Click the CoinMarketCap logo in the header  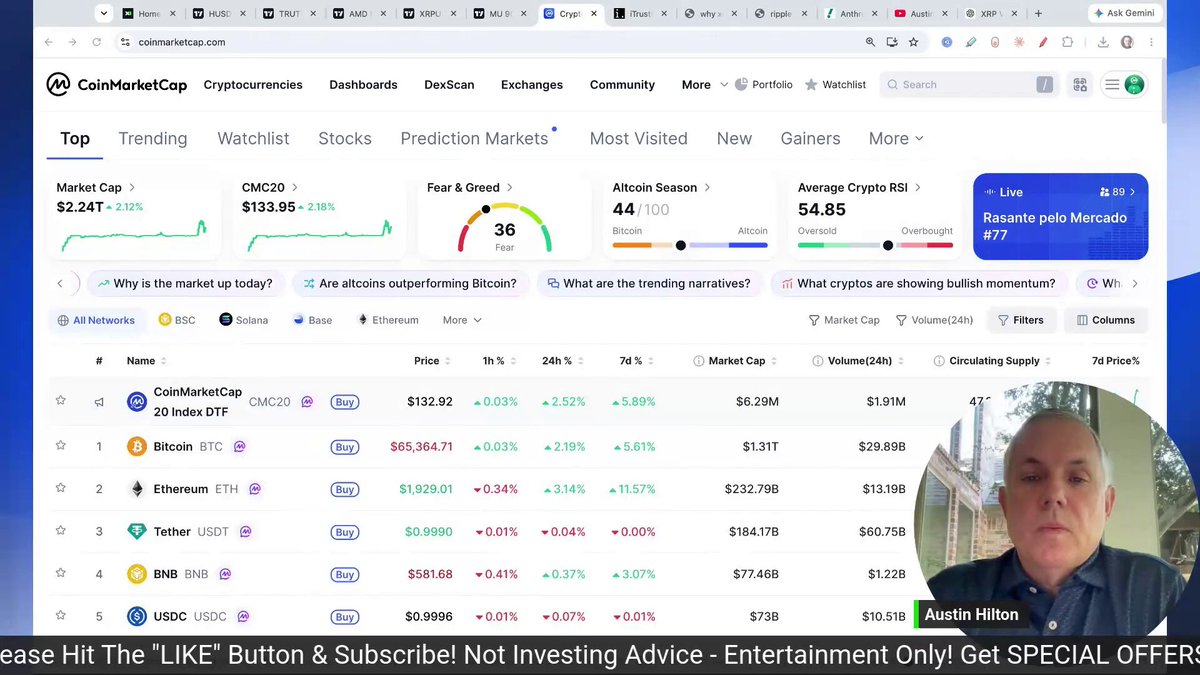pos(117,85)
